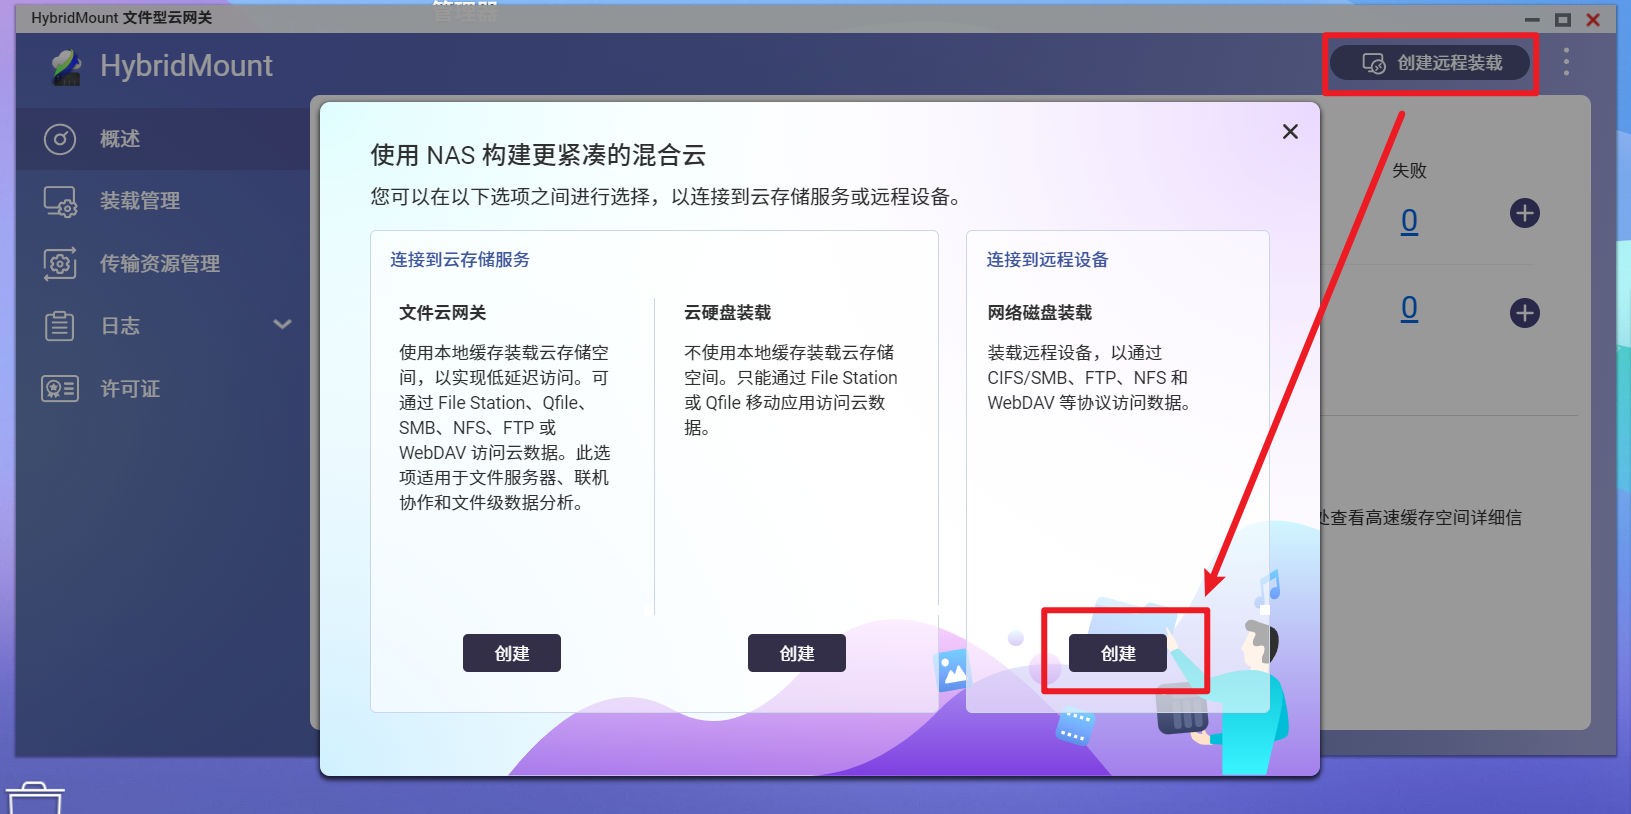Click the HybridMount logo icon
The width and height of the screenshot is (1631, 814).
[x=66, y=67]
